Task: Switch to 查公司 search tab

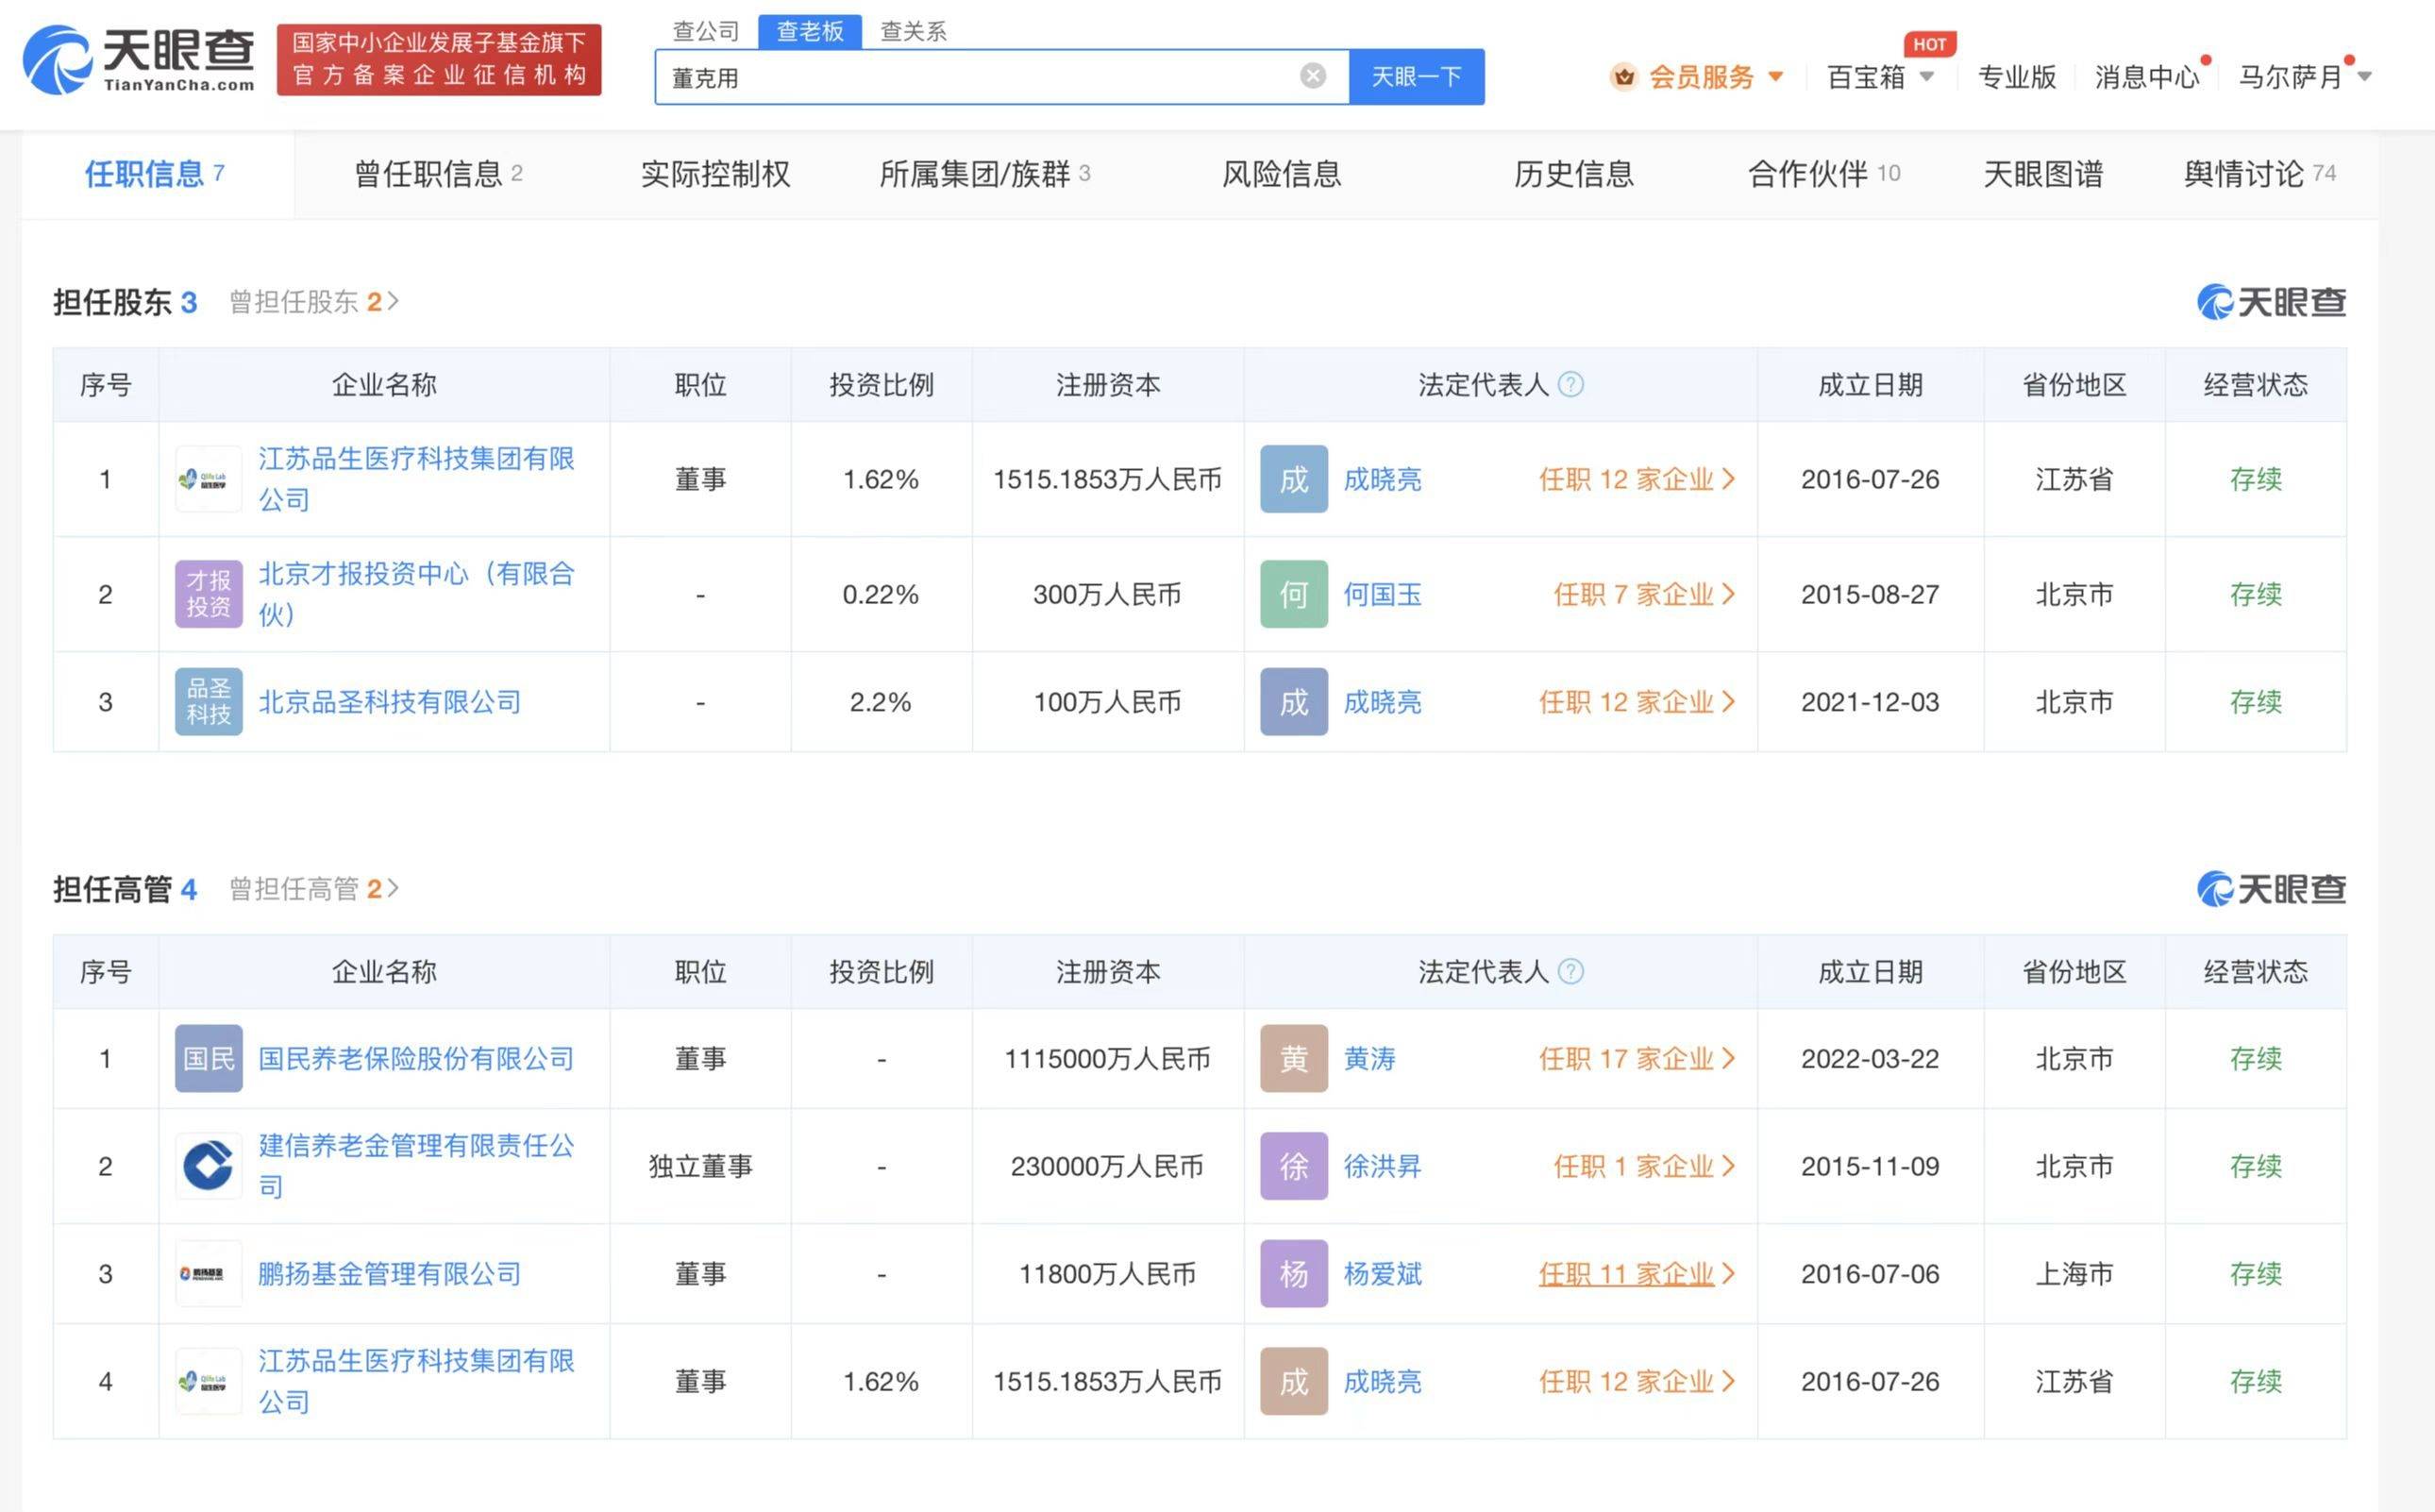Action: point(705,31)
